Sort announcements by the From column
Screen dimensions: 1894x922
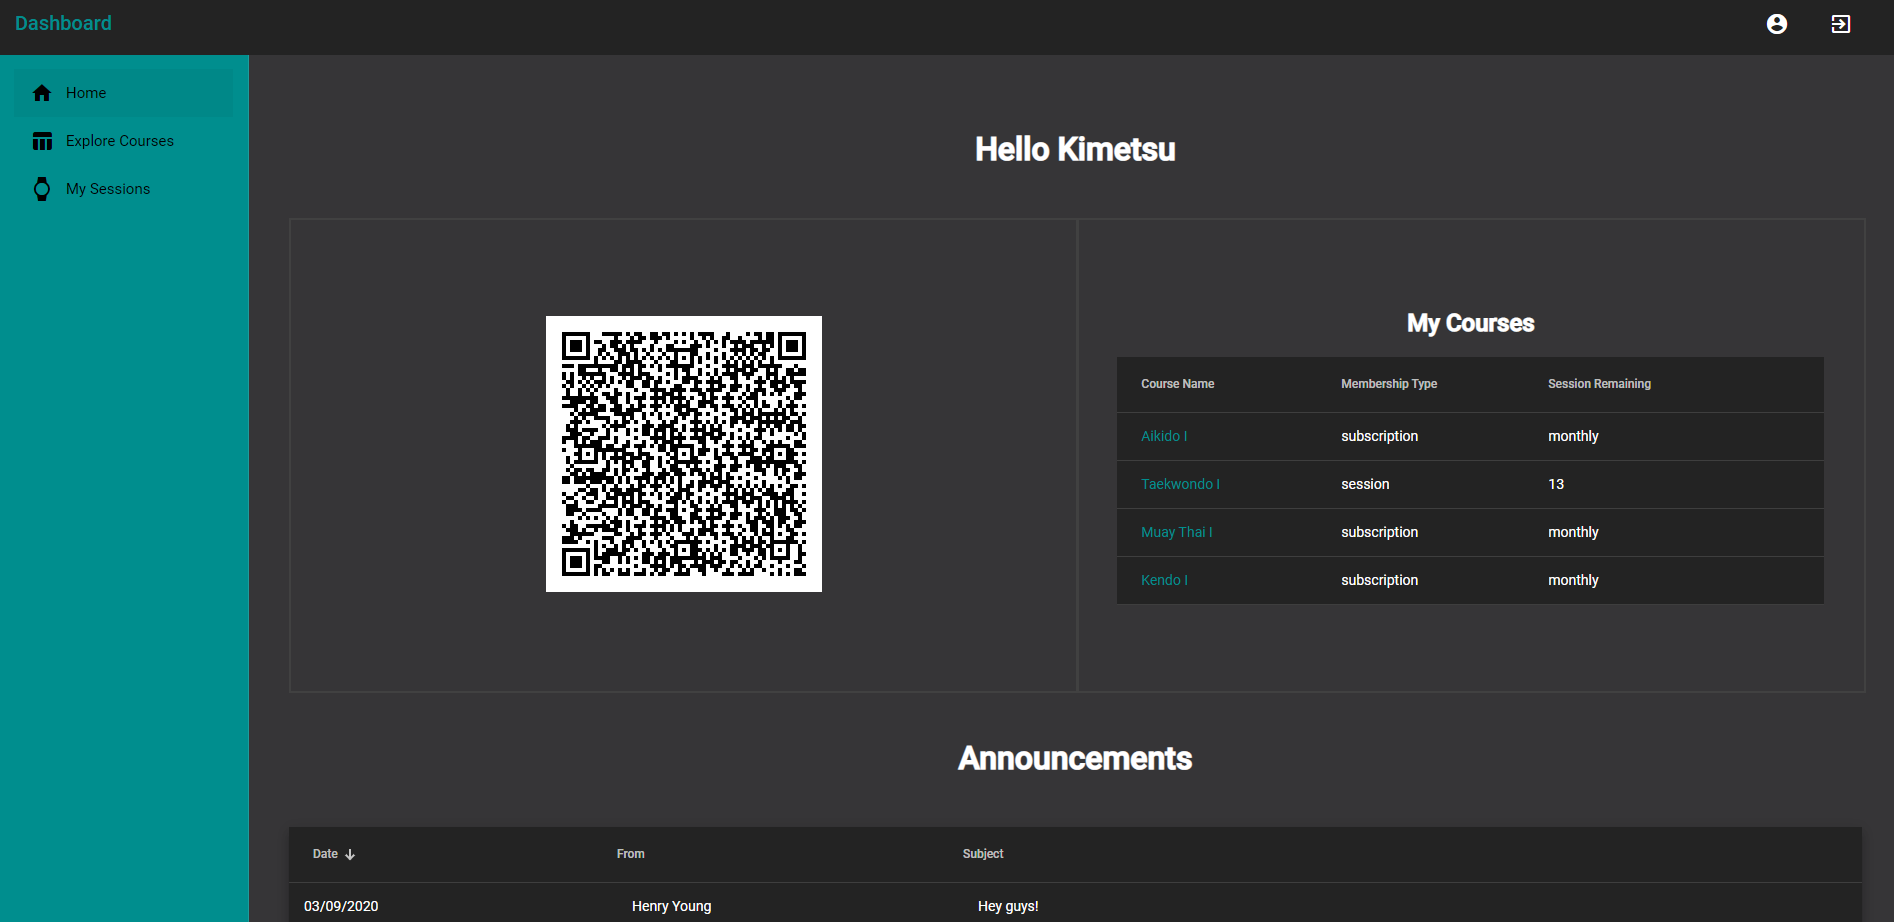coord(630,854)
